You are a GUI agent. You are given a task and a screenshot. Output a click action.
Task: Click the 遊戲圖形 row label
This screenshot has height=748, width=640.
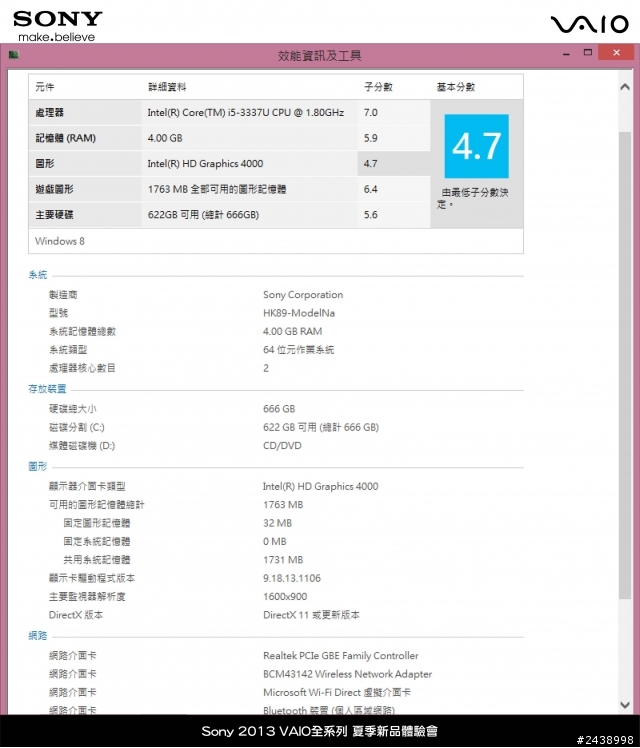tap(54, 189)
